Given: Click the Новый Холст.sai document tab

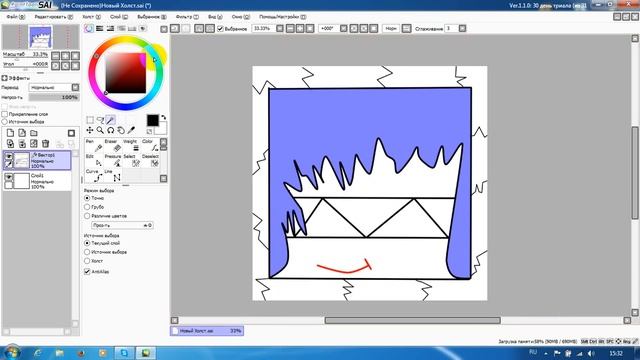Looking at the screenshot, I should (x=207, y=331).
